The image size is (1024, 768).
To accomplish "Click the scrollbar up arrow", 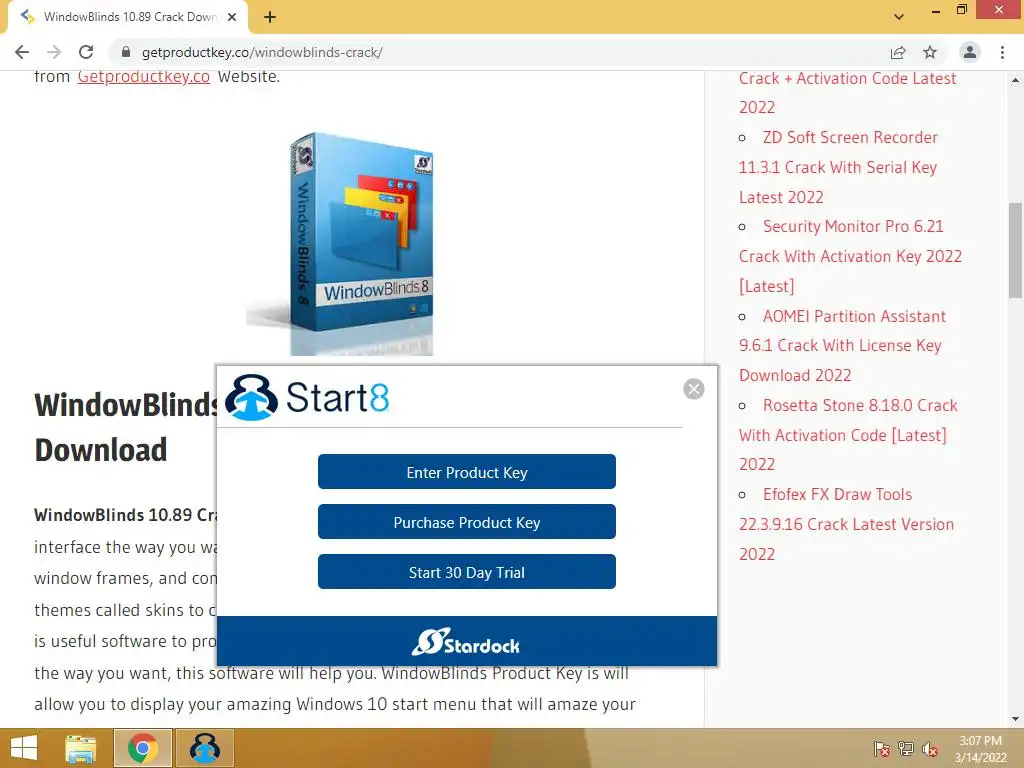I will coord(1016,80).
